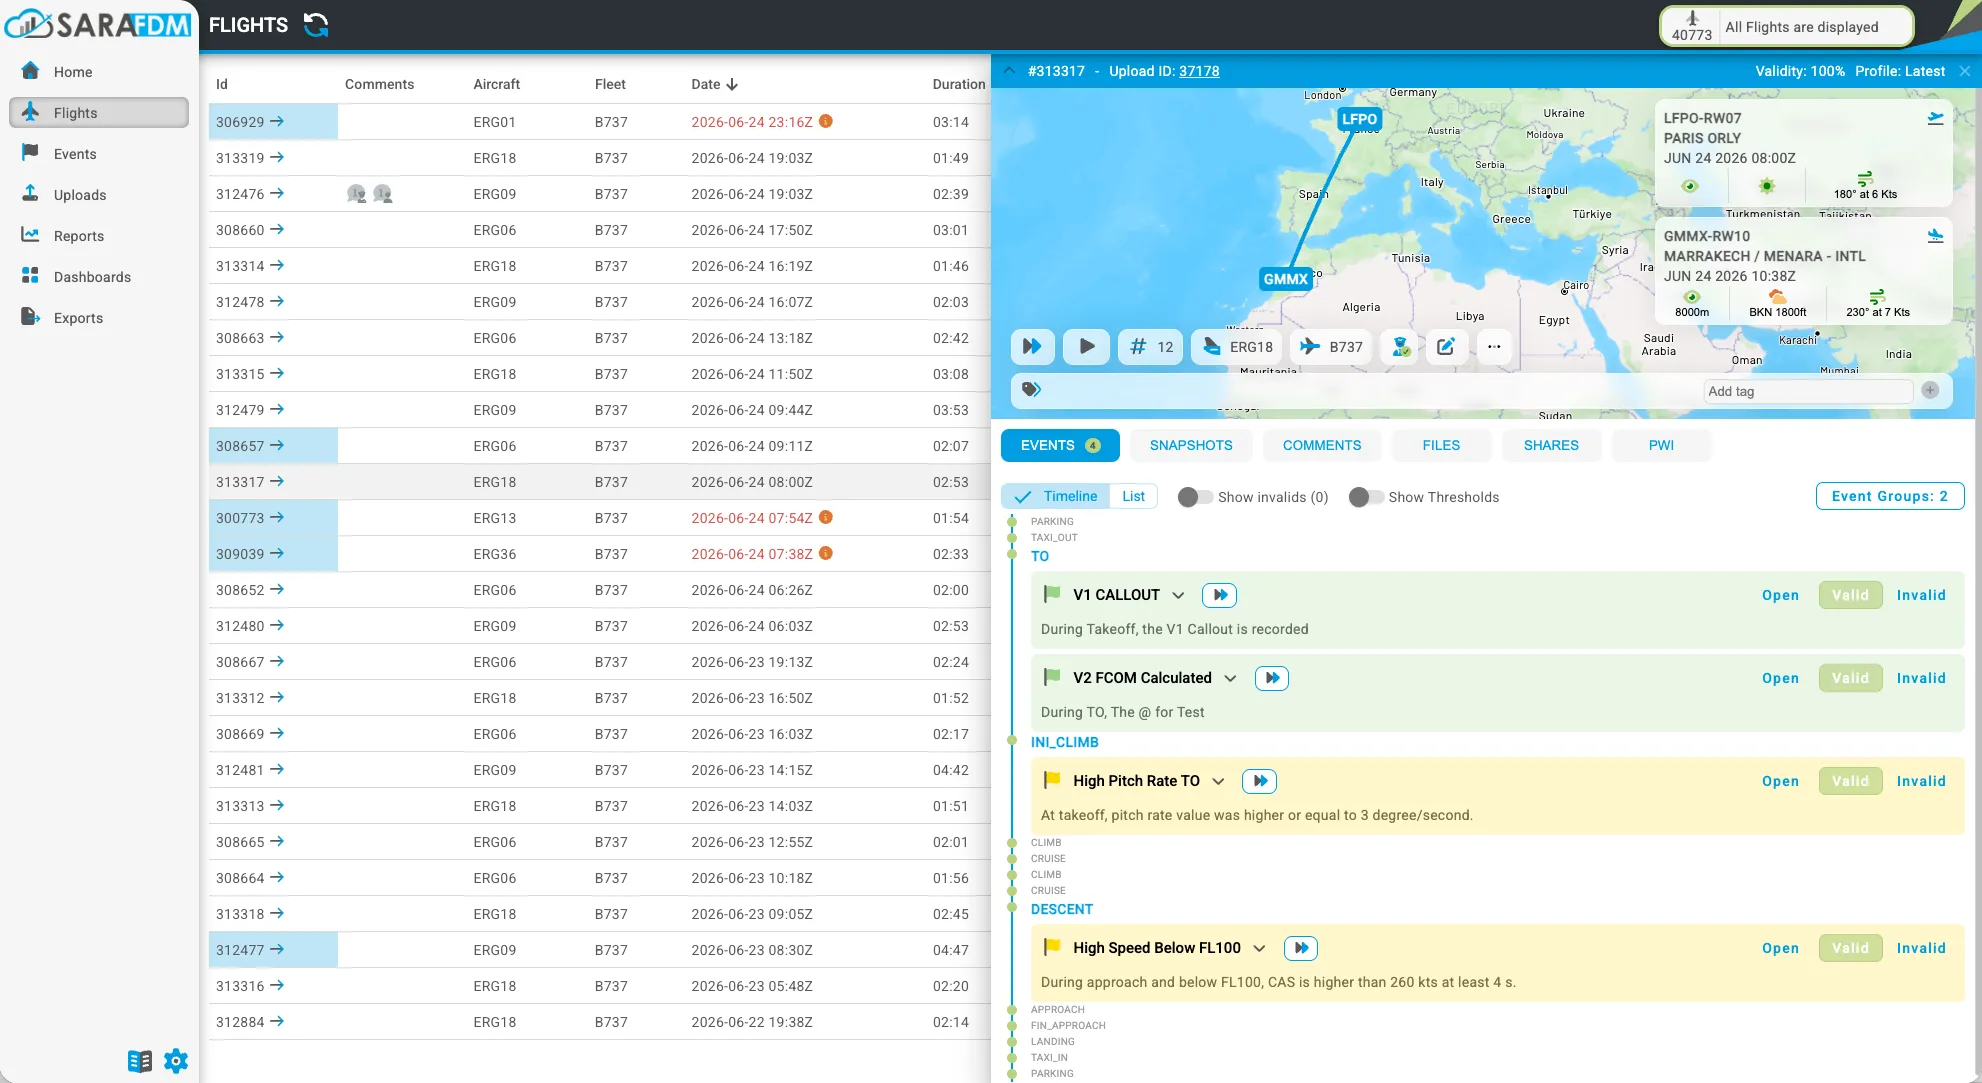Screen dimensions: 1982x1083
Task: Replay the V1 CALLOUT event
Action: click(x=1220, y=595)
